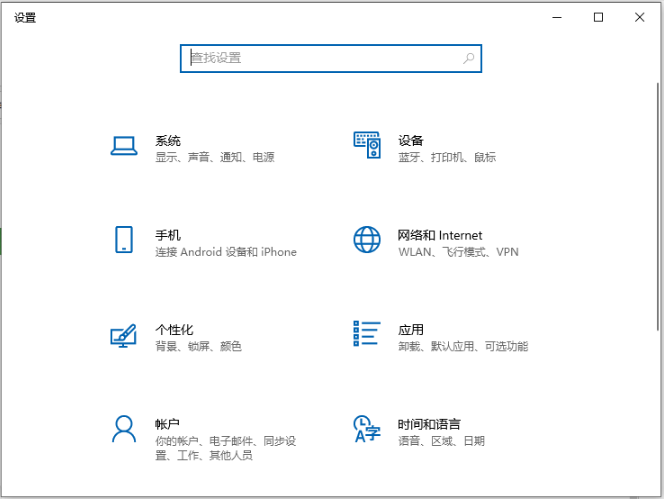This screenshot has height=501, width=664.
Task: Focus the 查找设置 search field
Action: [x=320, y=58]
